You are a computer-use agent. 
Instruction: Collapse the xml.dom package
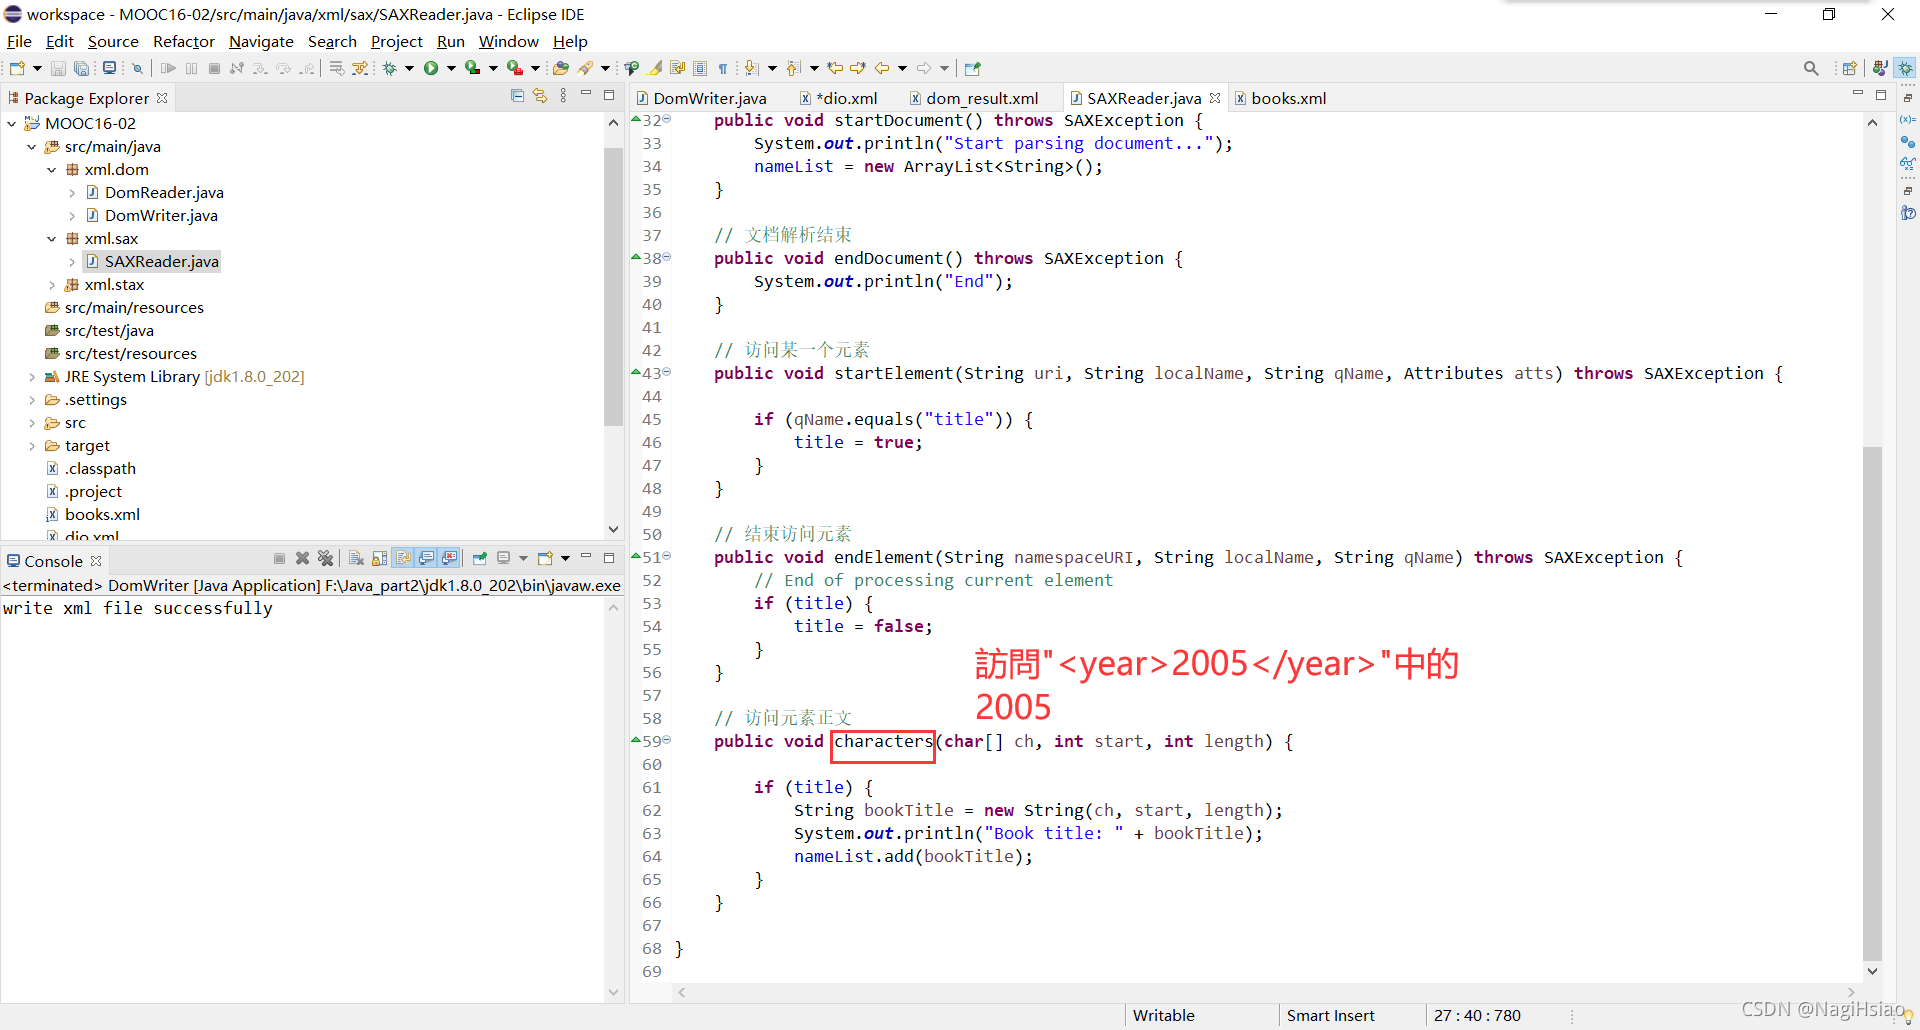51,169
